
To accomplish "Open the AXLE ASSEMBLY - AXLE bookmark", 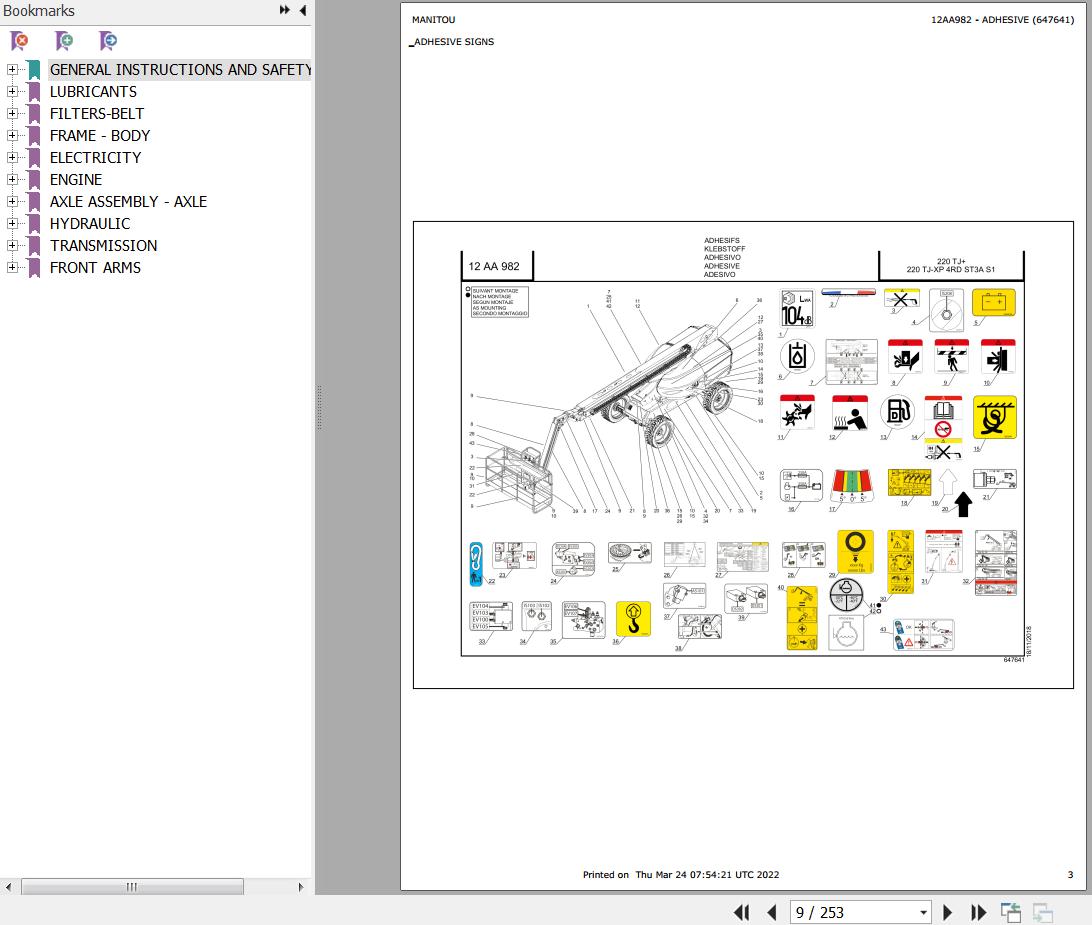I will pos(128,202).
